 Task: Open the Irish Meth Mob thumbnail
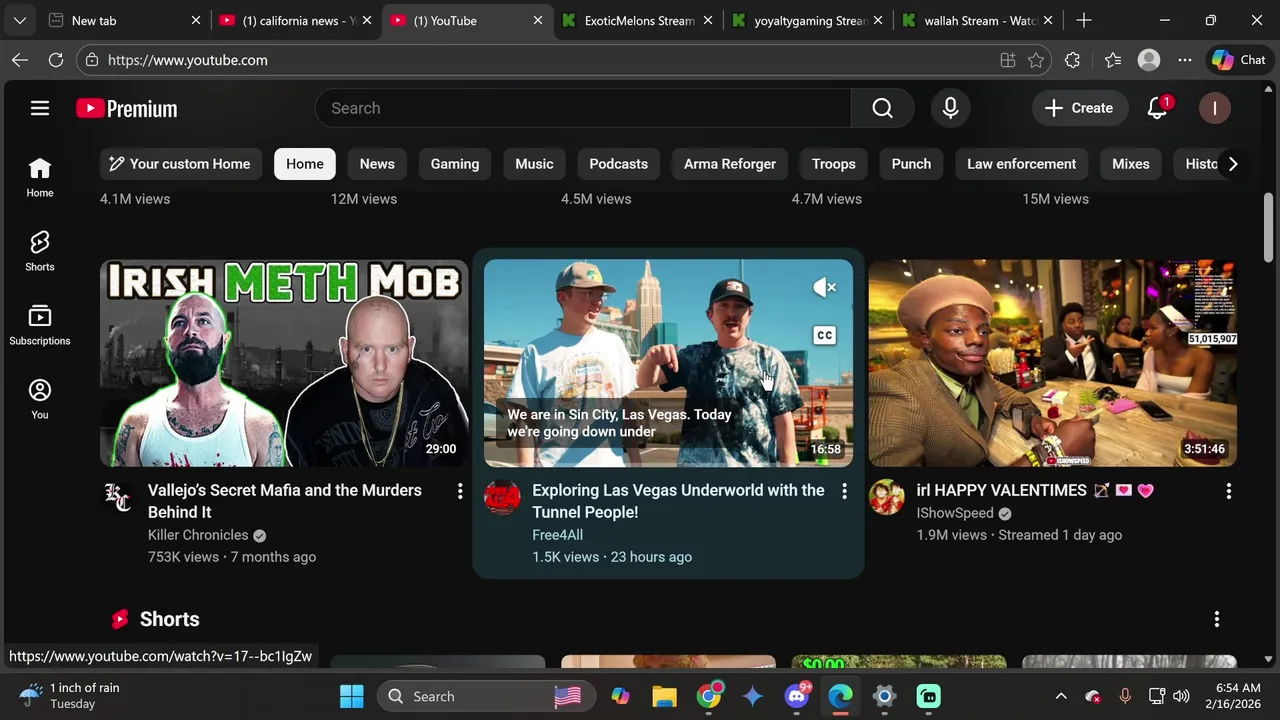coord(284,363)
